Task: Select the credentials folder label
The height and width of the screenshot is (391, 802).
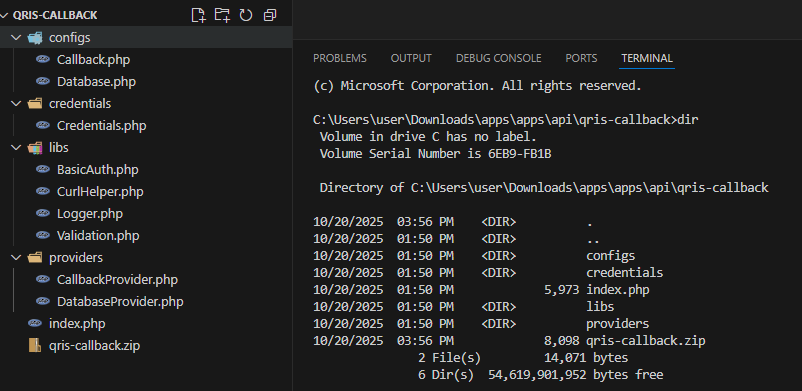Action: 80,104
